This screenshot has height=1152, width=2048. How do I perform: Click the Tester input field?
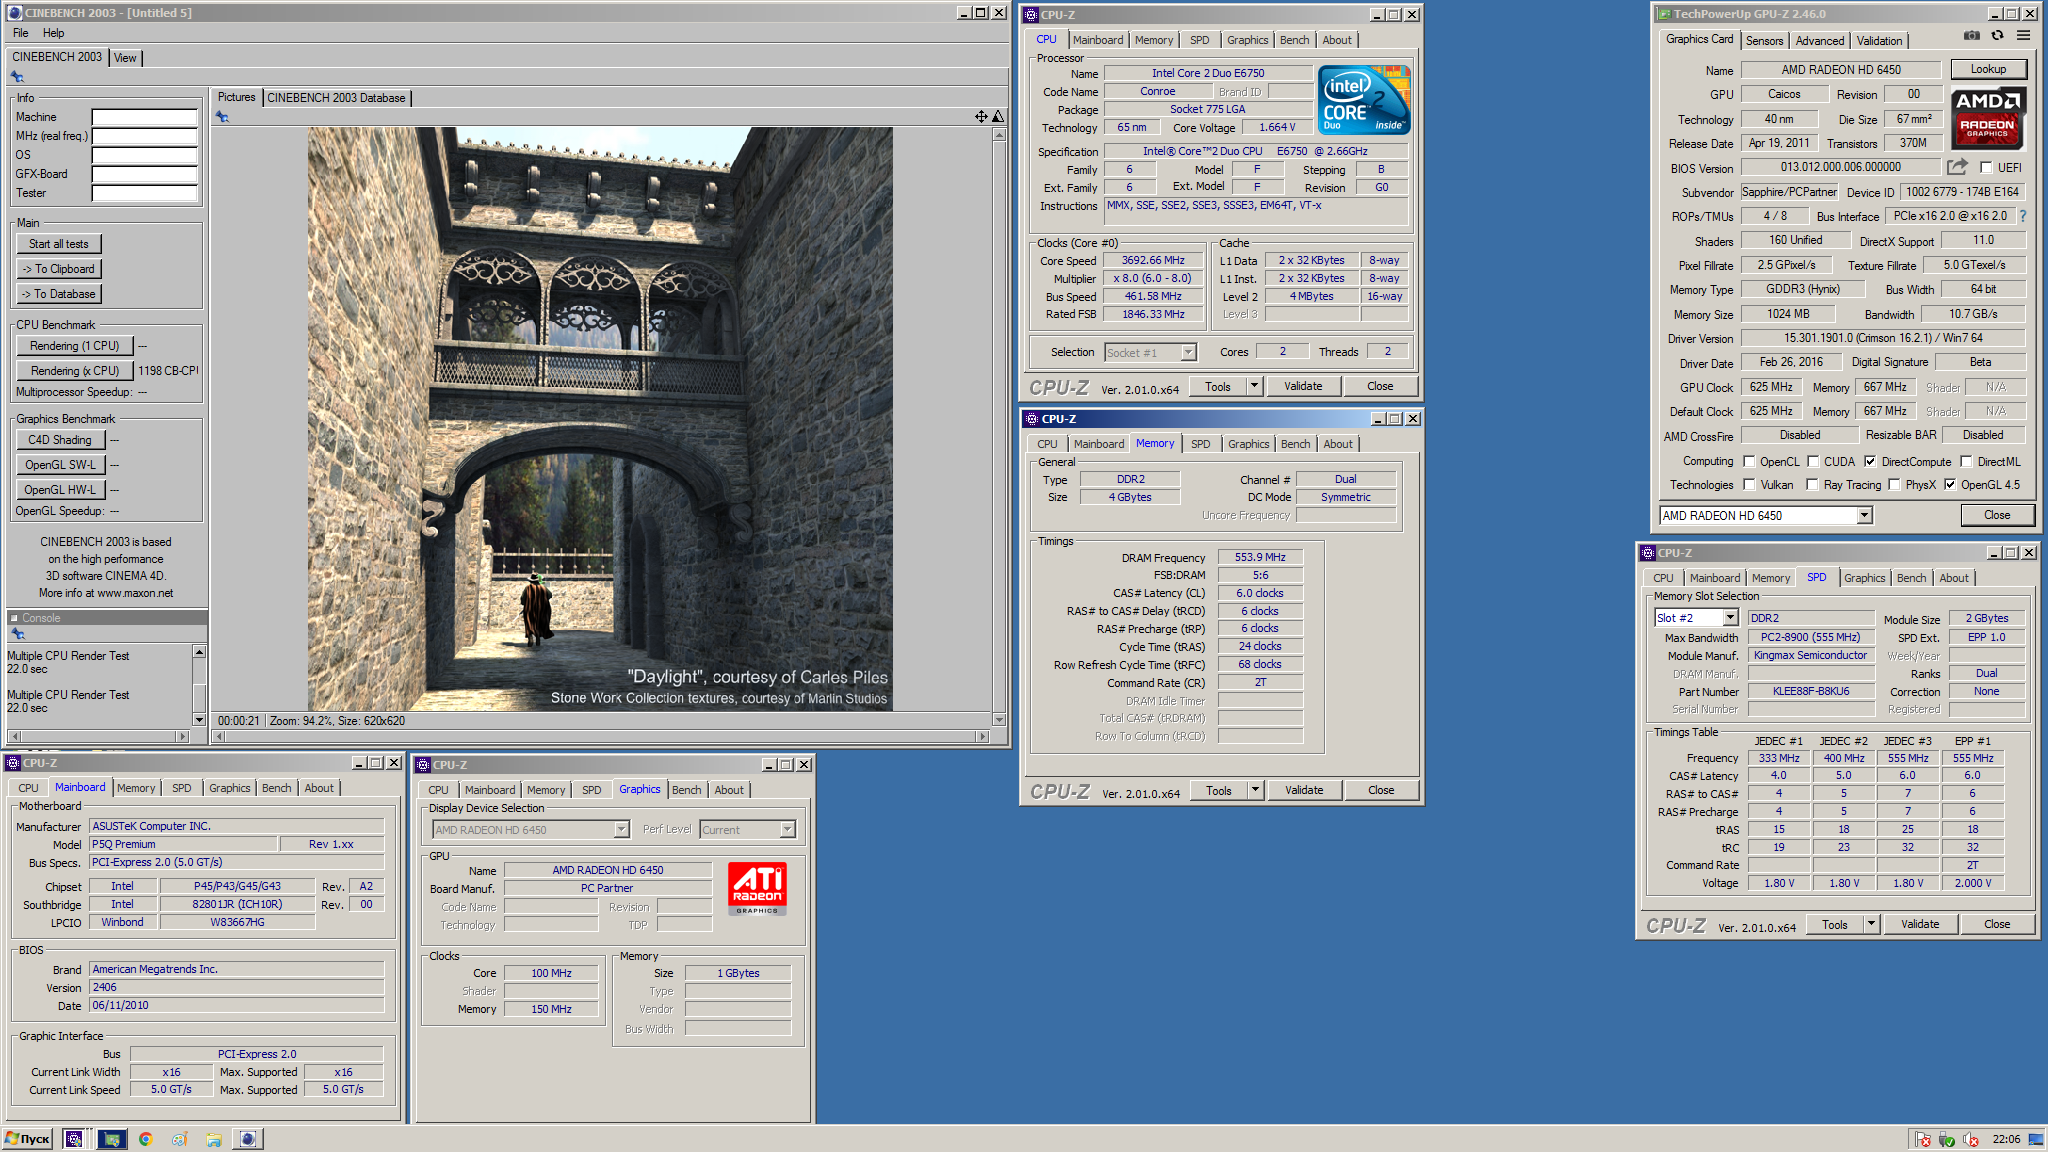pyautogui.click(x=145, y=193)
